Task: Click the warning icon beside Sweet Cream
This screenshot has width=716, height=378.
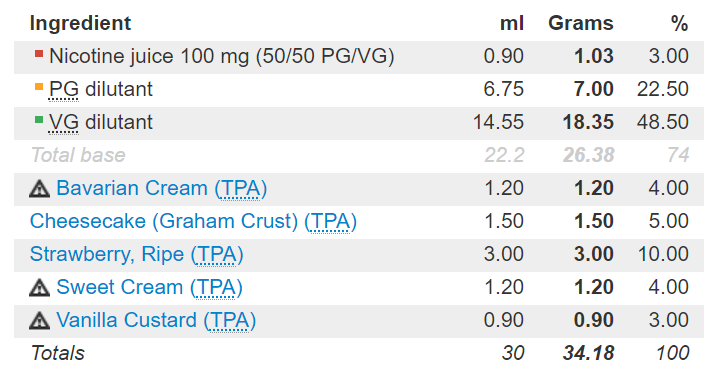Action: tap(39, 288)
